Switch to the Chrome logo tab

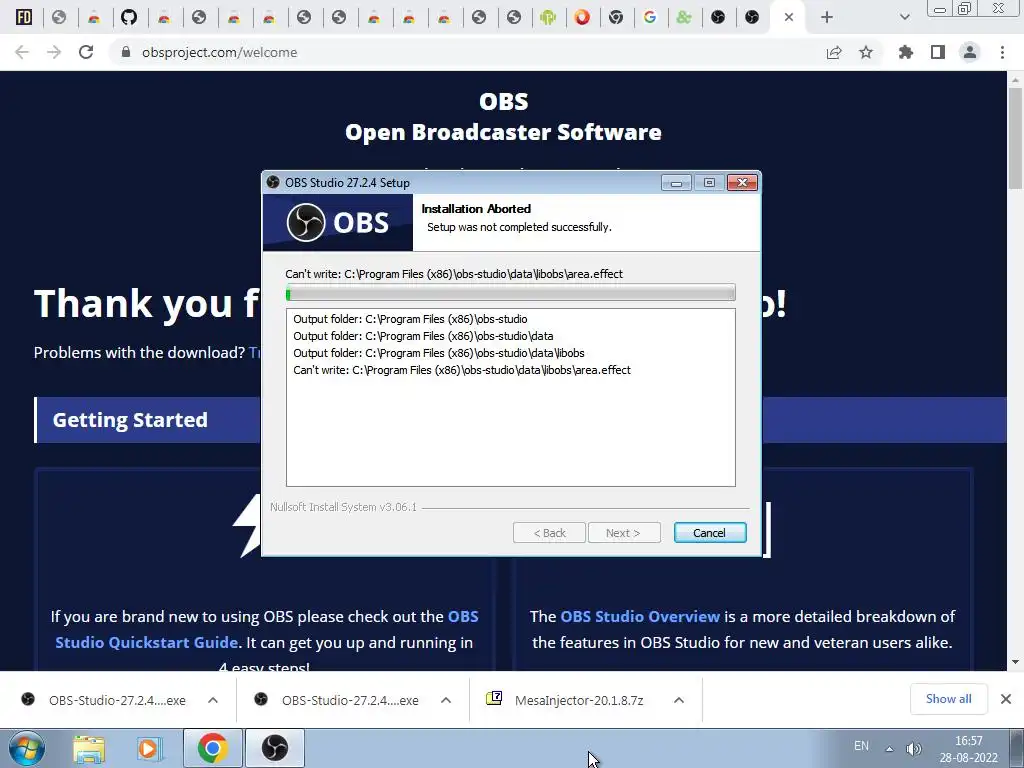(x=616, y=17)
